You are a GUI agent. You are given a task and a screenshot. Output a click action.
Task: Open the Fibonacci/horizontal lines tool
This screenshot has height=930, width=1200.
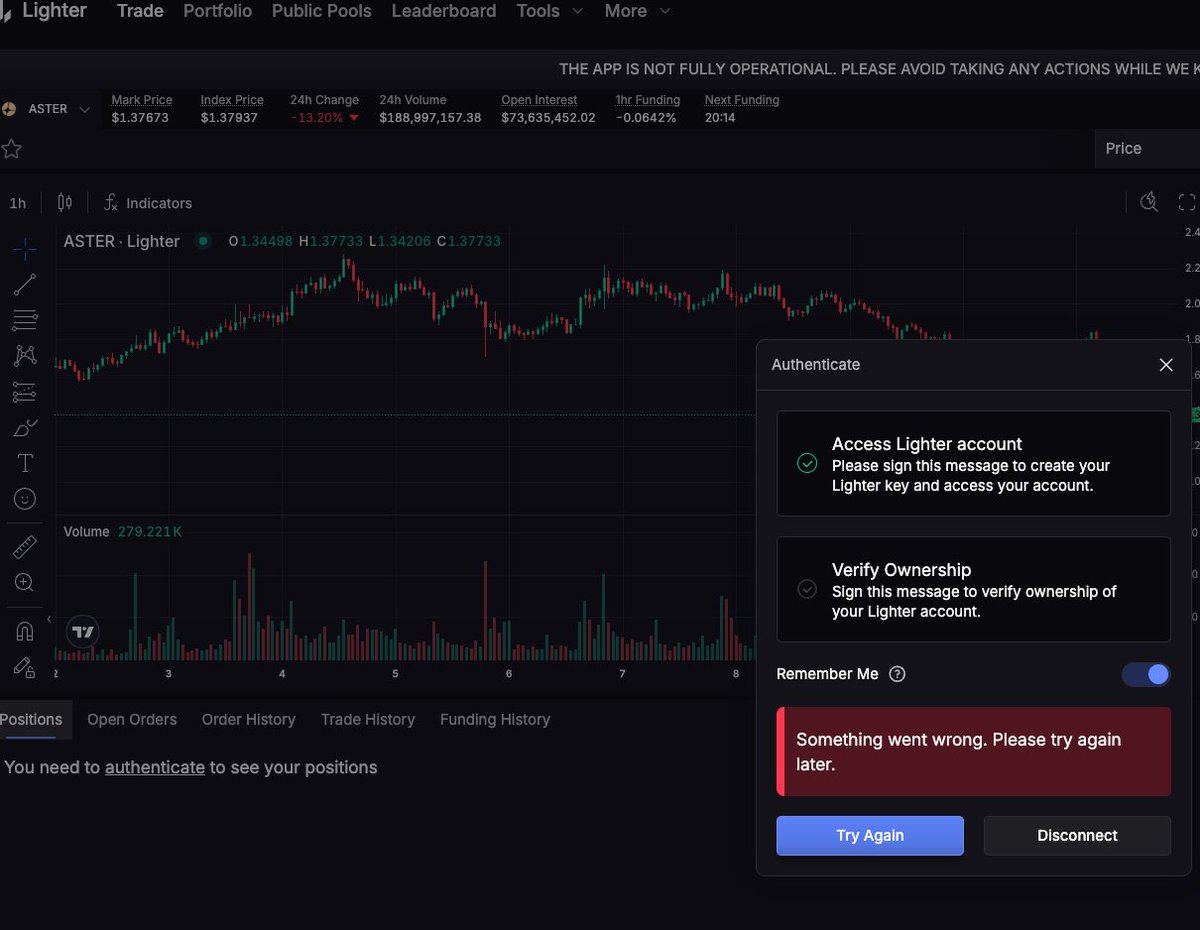click(25, 320)
